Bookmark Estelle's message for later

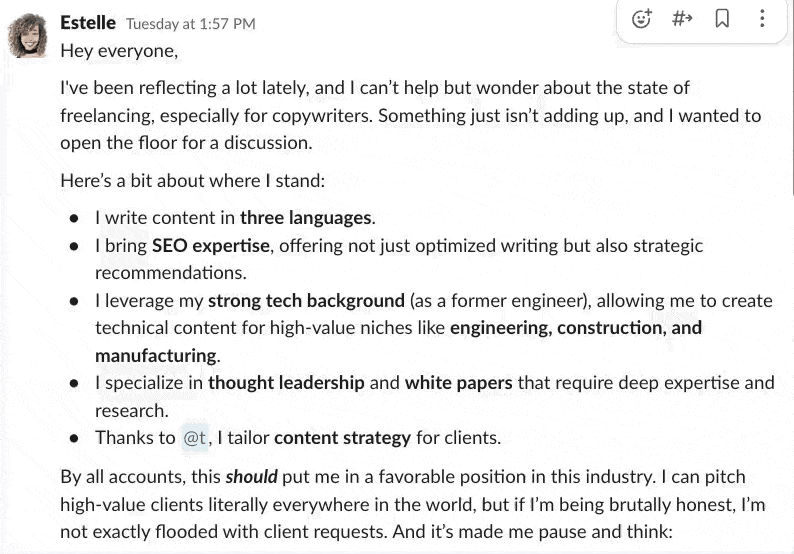(722, 19)
